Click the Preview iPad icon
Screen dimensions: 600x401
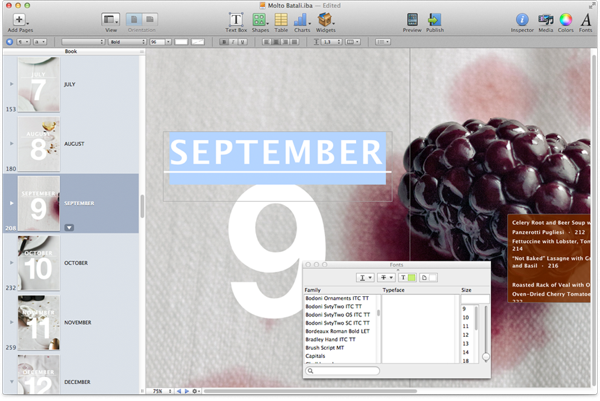click(412, 20)
